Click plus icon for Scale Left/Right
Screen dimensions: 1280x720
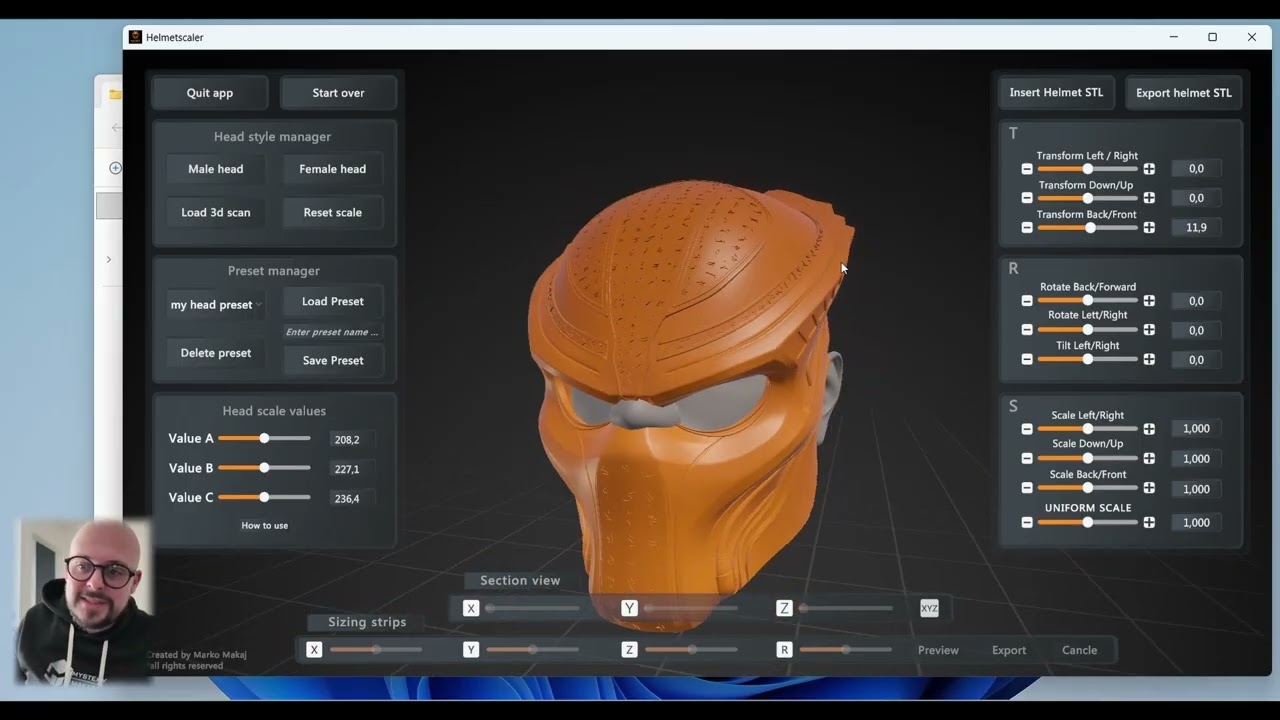pos(1149,429)
